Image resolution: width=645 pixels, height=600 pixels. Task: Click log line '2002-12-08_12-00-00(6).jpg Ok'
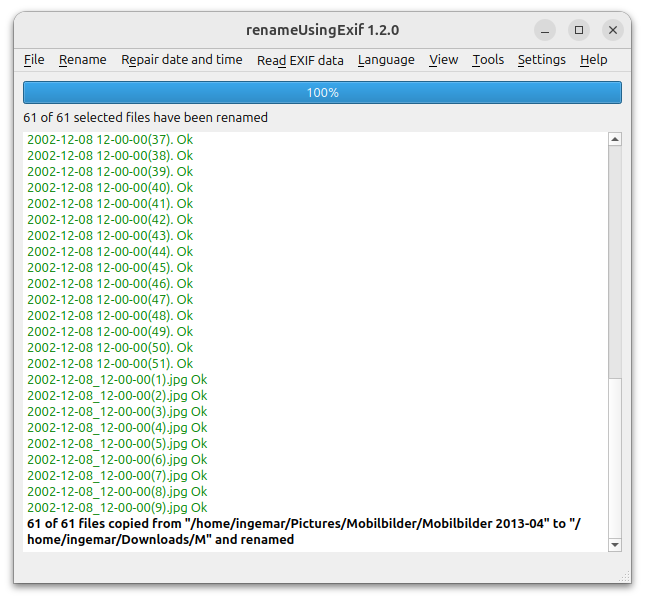point(117,461)
